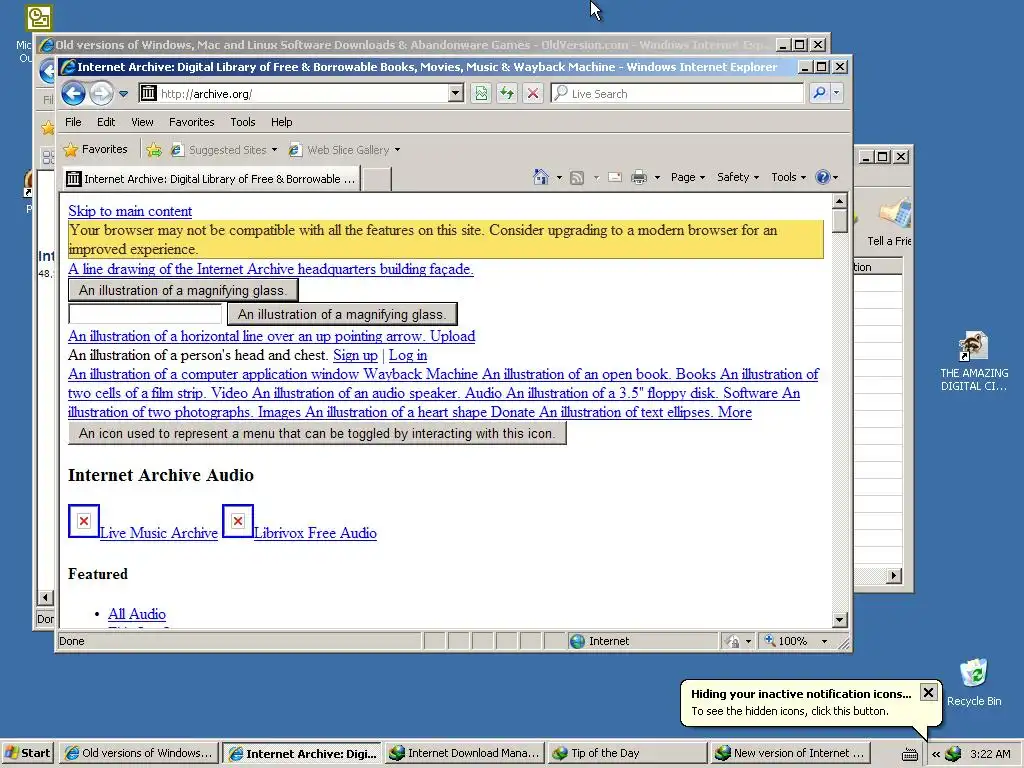Open the View menu
1024x768 pixels.
pos(142,122)
